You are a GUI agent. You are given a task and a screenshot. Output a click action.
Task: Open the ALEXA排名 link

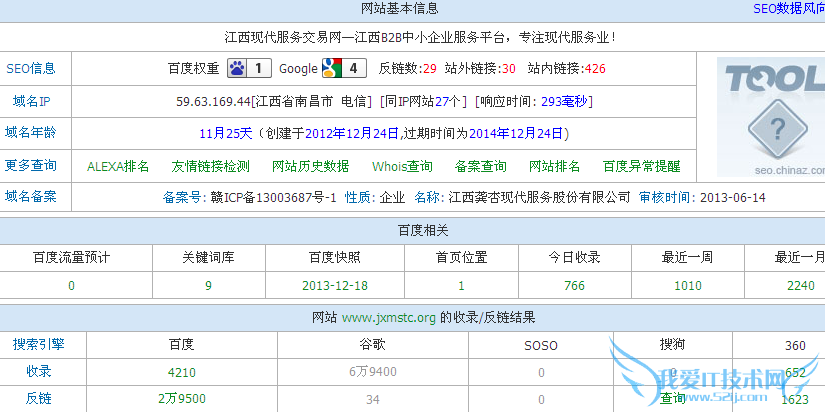click(118, 167)
